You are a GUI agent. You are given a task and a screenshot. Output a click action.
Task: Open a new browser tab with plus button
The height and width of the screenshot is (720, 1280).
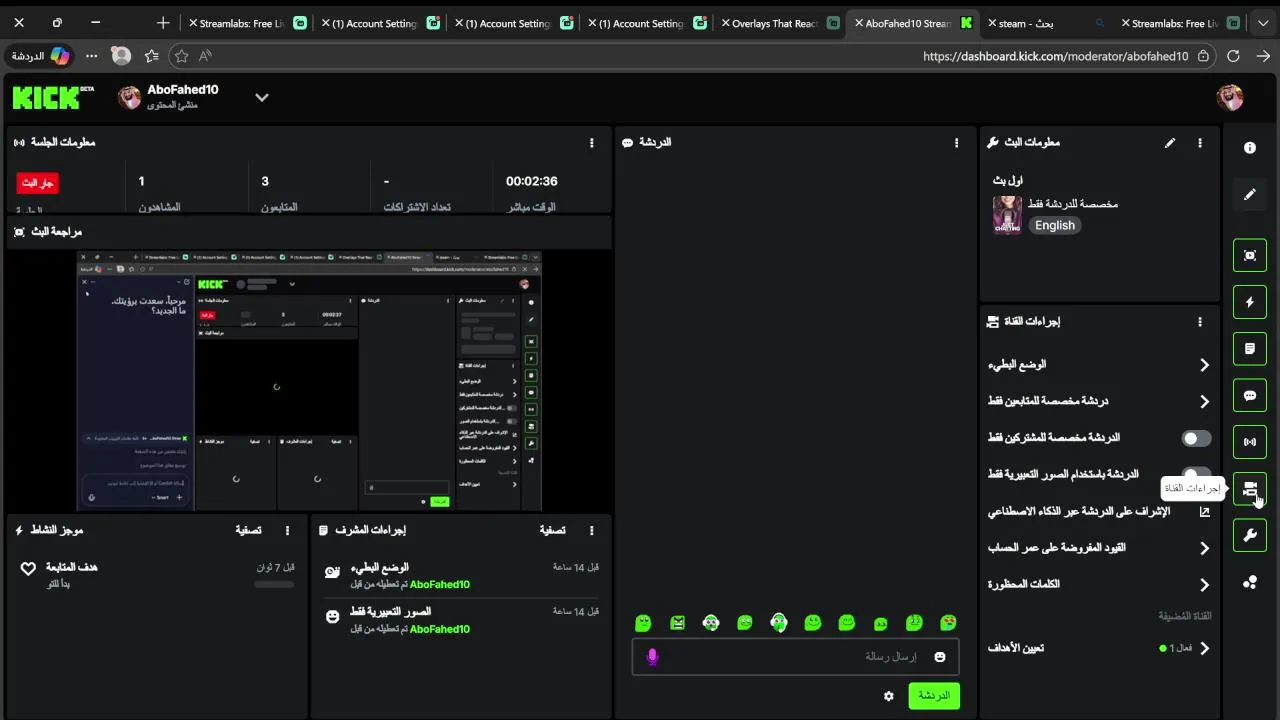pyautogui.click(x=163, y=23)
